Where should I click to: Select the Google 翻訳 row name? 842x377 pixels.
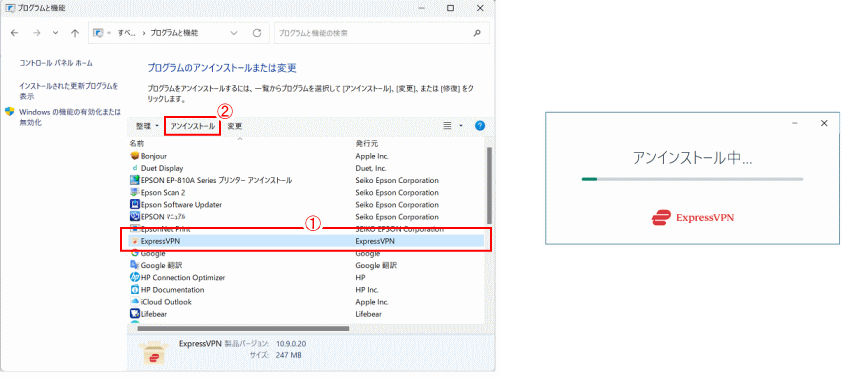tap(161, 265)
